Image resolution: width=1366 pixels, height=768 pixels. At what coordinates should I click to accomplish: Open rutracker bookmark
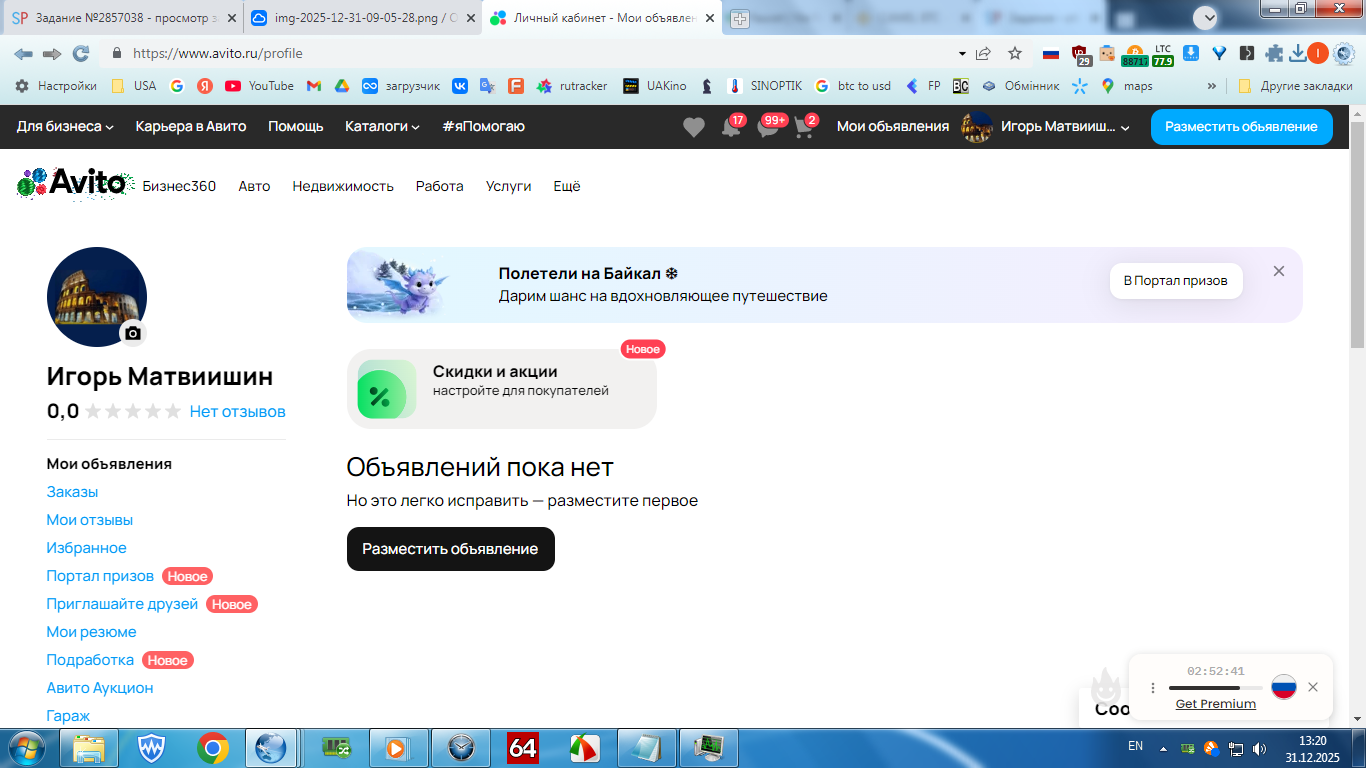pos(572,86)
